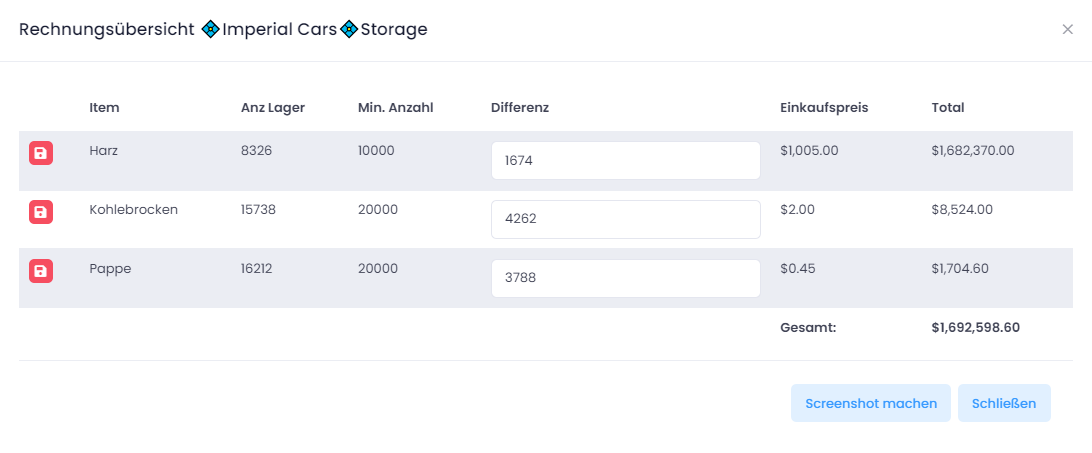
Task: Click the Kohlebrocken Differenz field showing 4262
Action: pyautogui.click(x=625, y=219)
